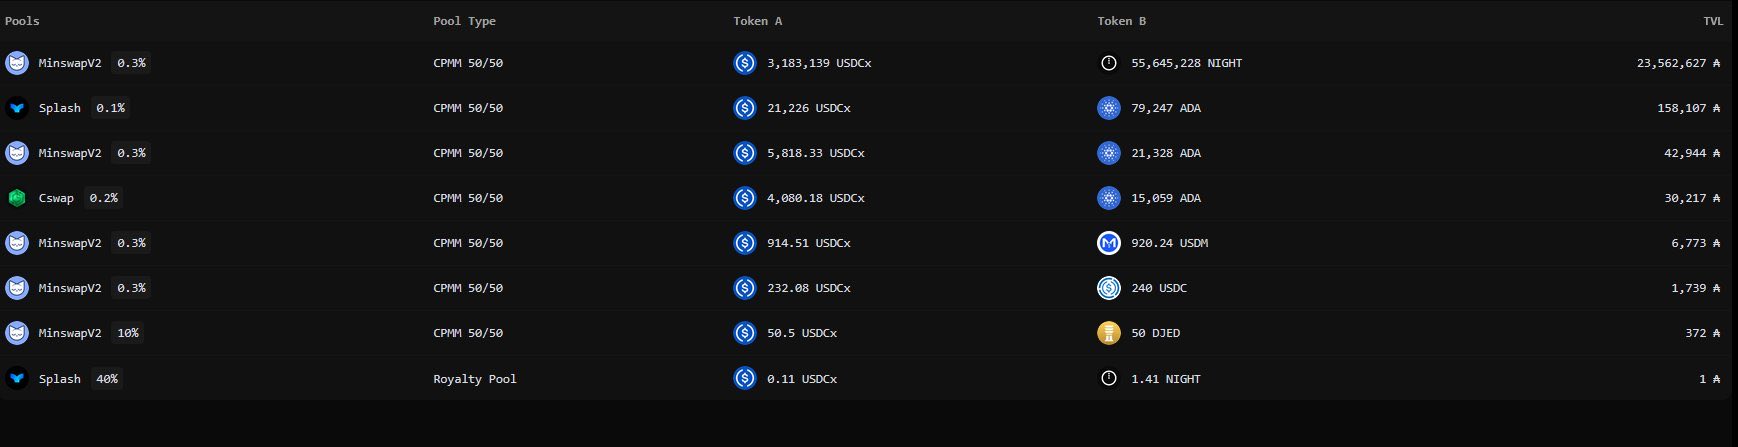
Task: Click the 0.3% fee badge in NIGHT row
Action: coord(131,63)
